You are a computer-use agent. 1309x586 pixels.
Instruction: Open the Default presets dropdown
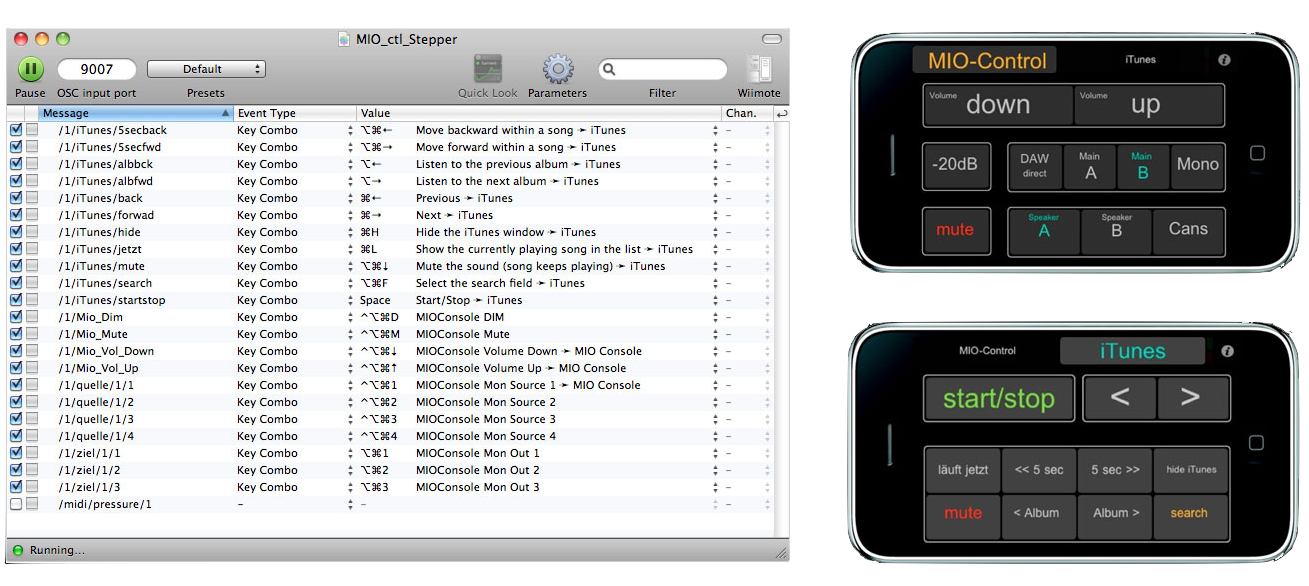pos(206,69)
